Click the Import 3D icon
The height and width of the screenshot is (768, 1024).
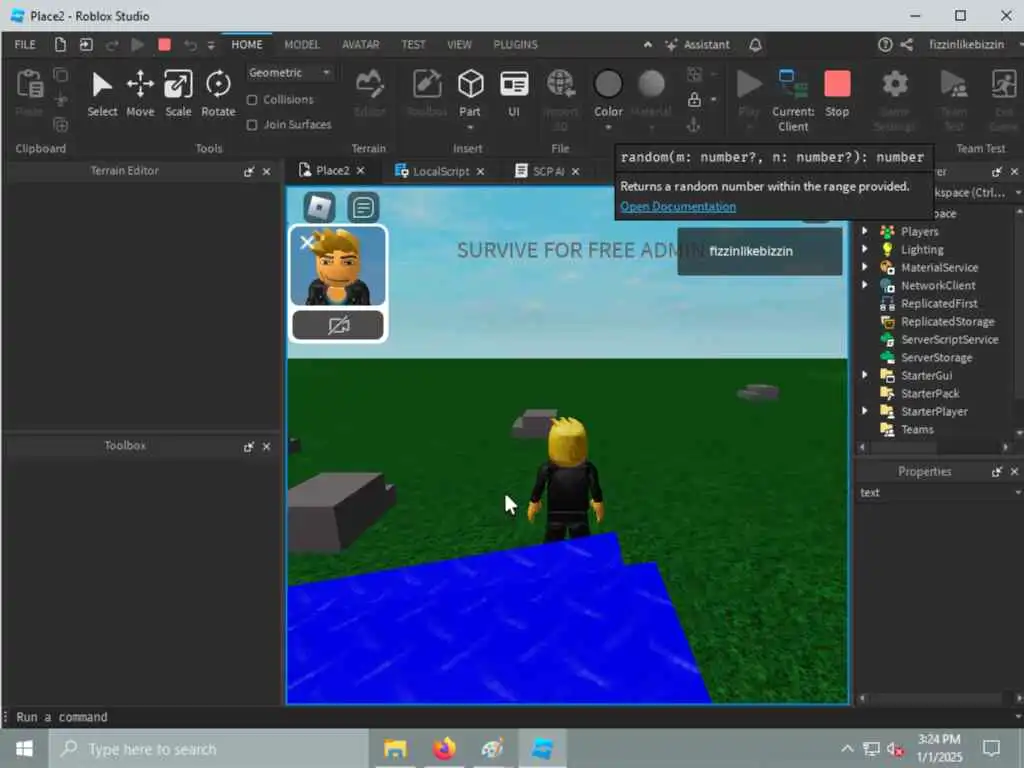point(560,84)
